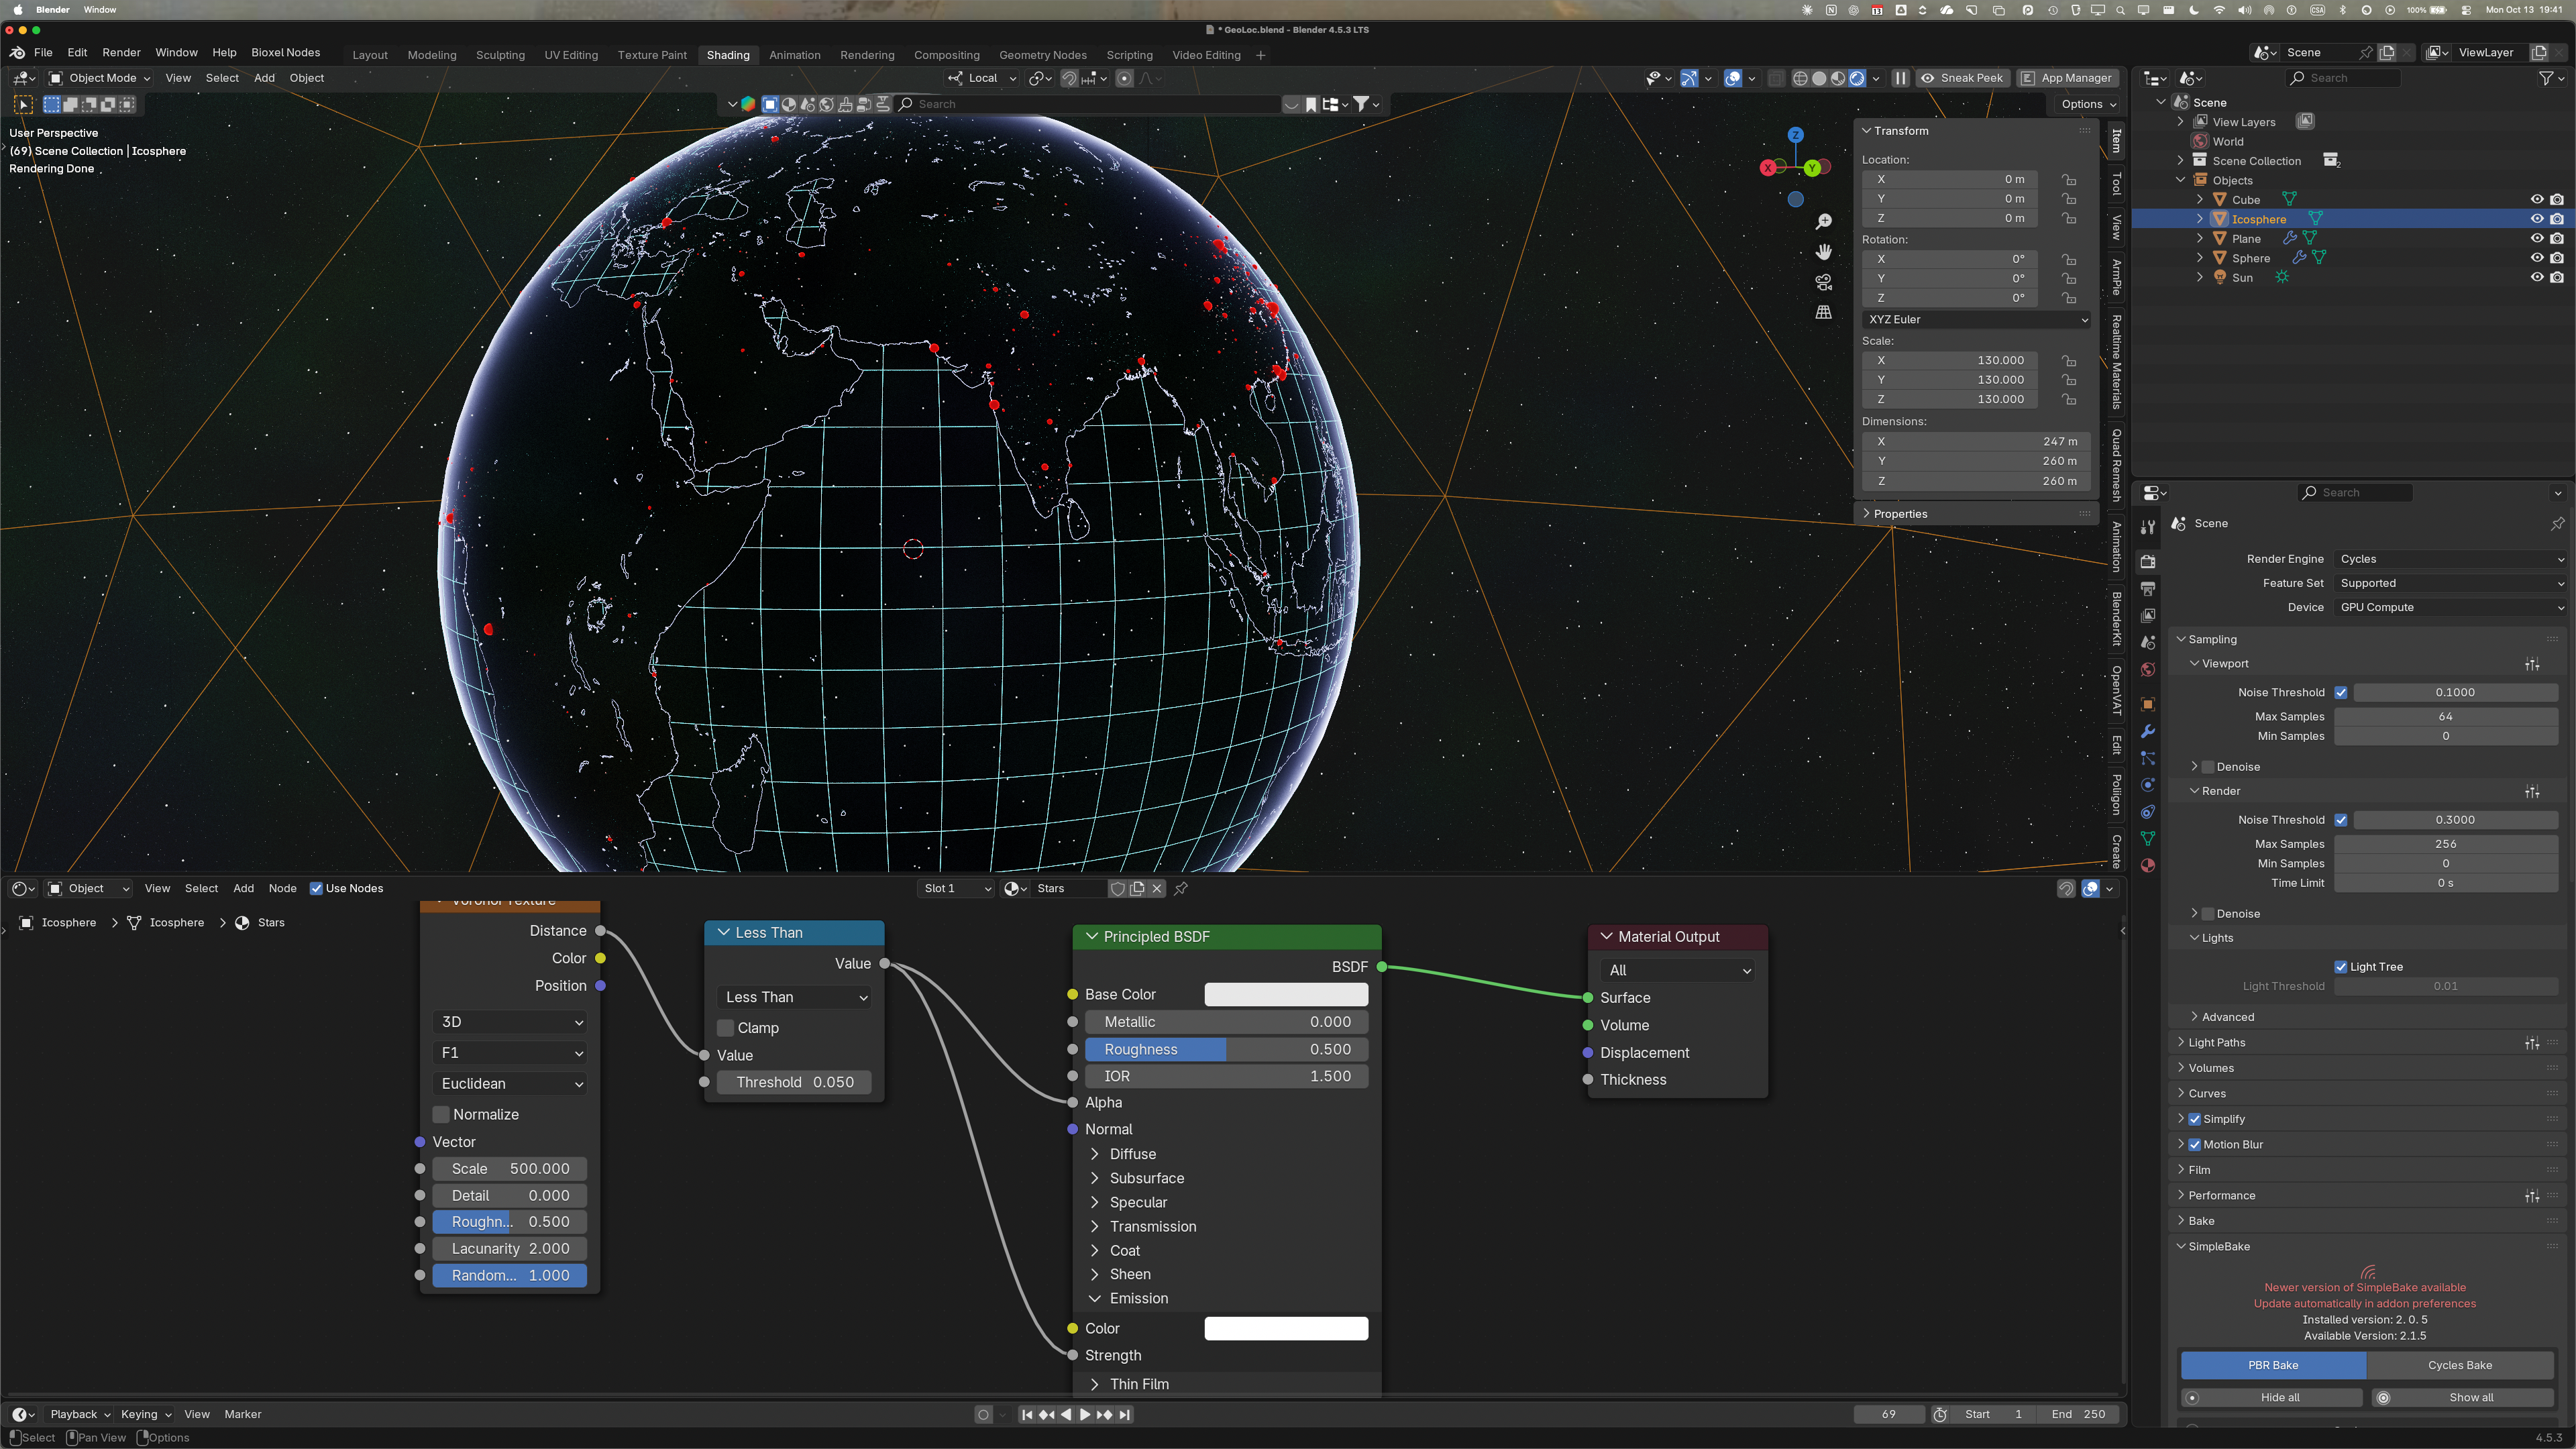Image resolution: width=2576 pixels, height=1449 pixels.
Task: Open the Material properties tab (red sphere)
Action: tap(2147, 866)
